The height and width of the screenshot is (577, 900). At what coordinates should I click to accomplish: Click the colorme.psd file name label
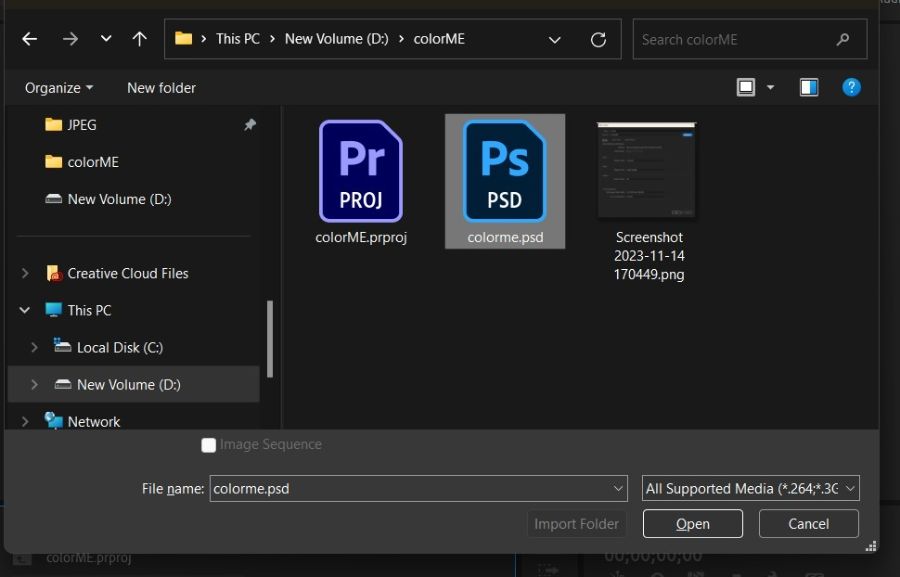tap(505, 237)
